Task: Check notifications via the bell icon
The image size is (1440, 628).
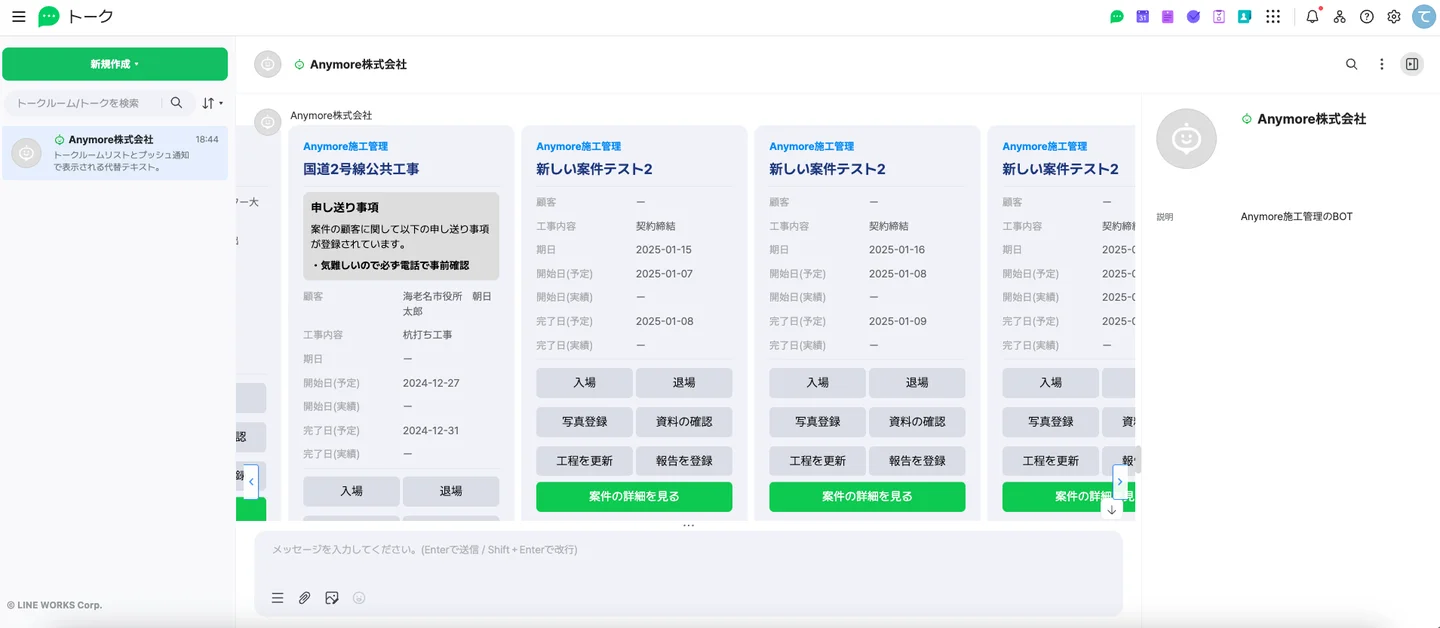Action: coord(1312,17)
